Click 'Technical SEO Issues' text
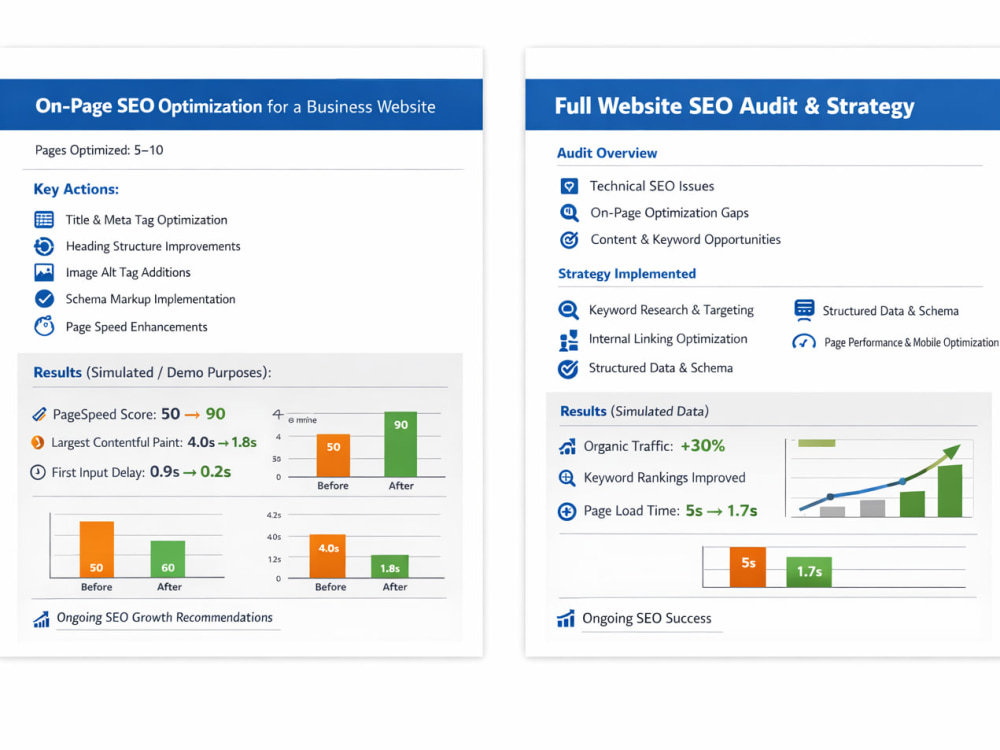 pyautogui.click(x=652, y=186)
